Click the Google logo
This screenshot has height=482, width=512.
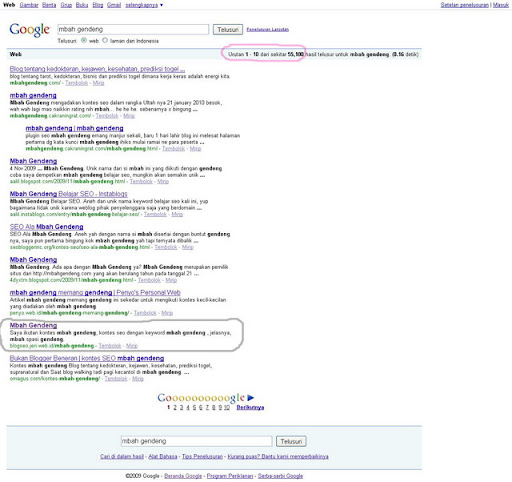[x=30, y=30]
